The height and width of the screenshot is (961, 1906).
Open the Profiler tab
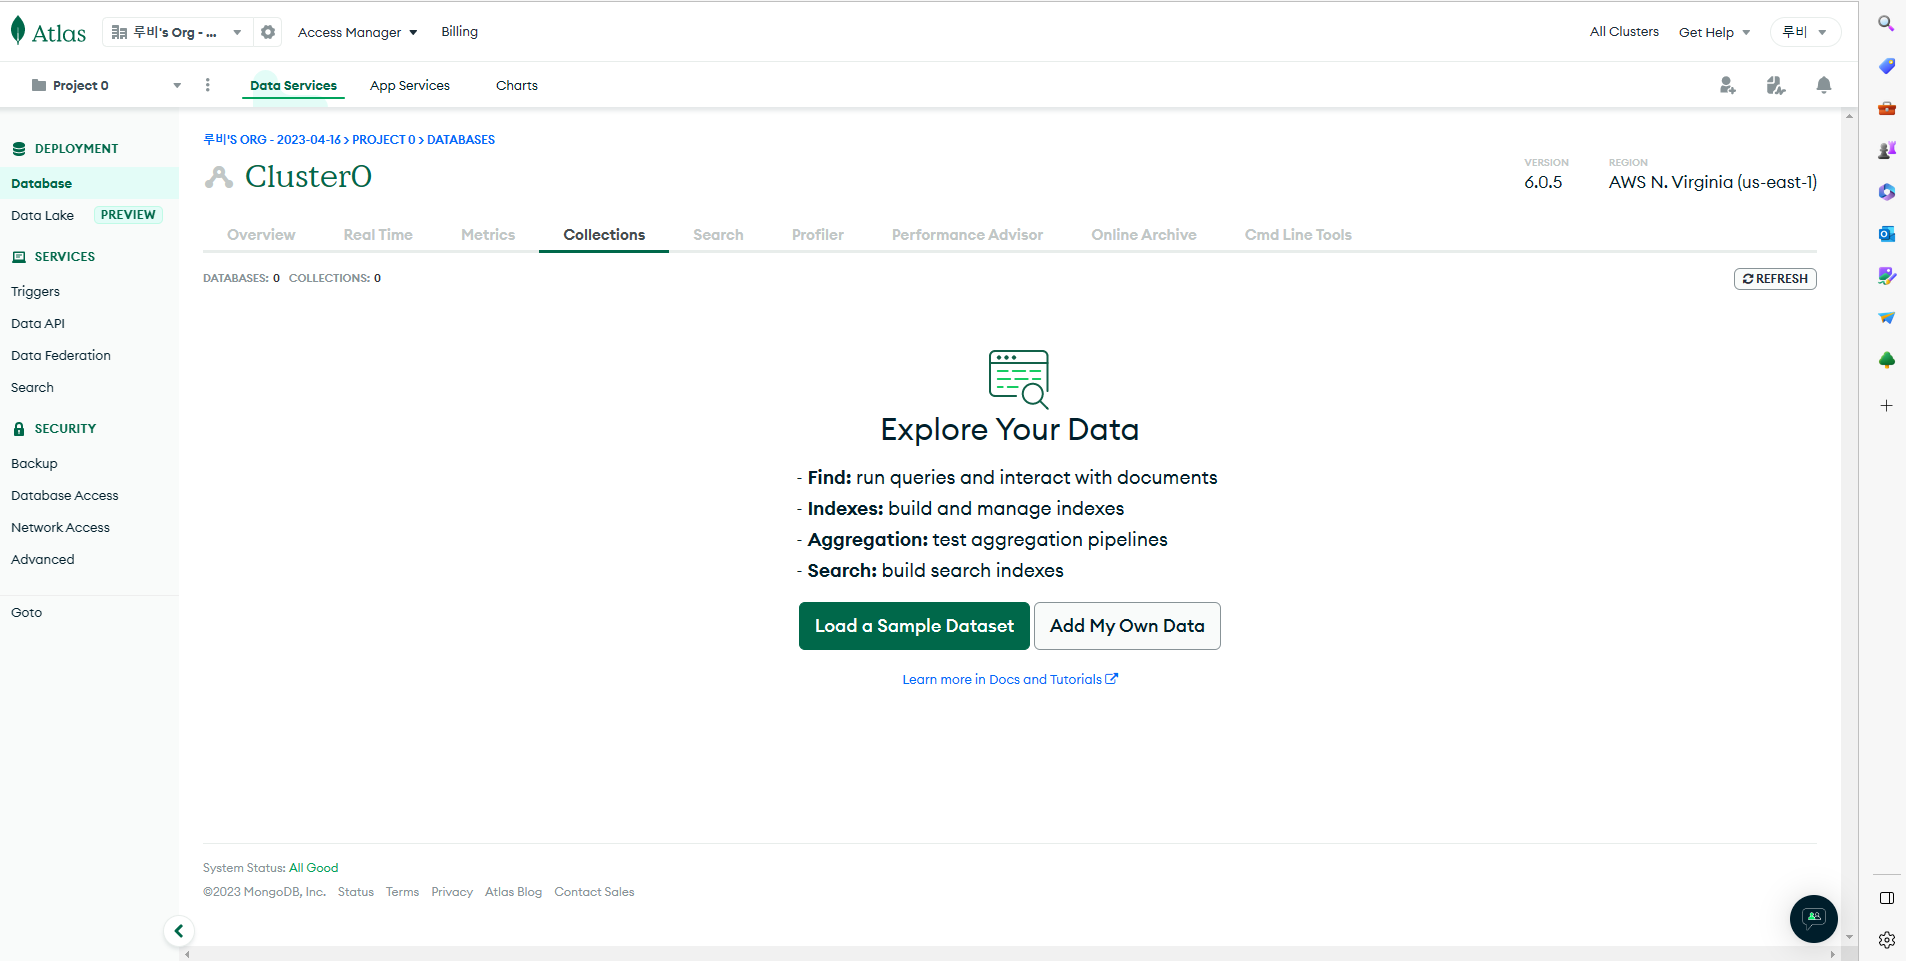(818, 235)
